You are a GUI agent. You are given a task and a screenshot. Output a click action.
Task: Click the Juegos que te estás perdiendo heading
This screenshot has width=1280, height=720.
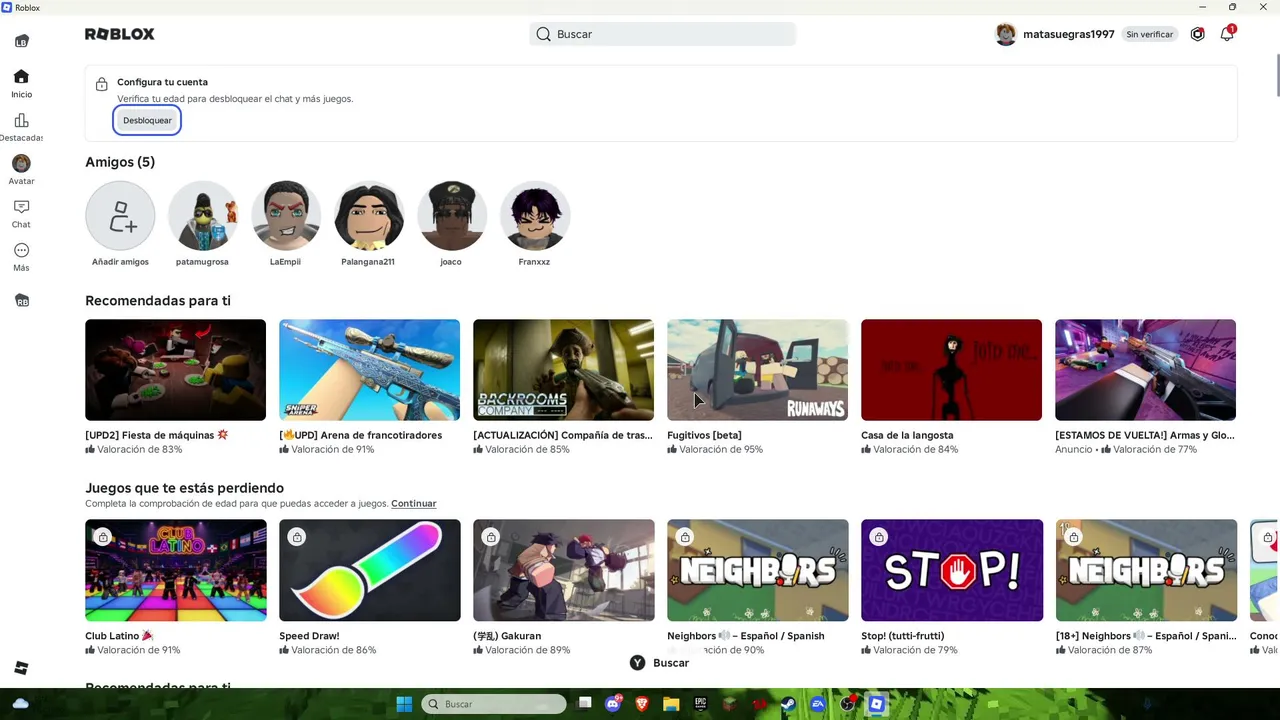185,488
